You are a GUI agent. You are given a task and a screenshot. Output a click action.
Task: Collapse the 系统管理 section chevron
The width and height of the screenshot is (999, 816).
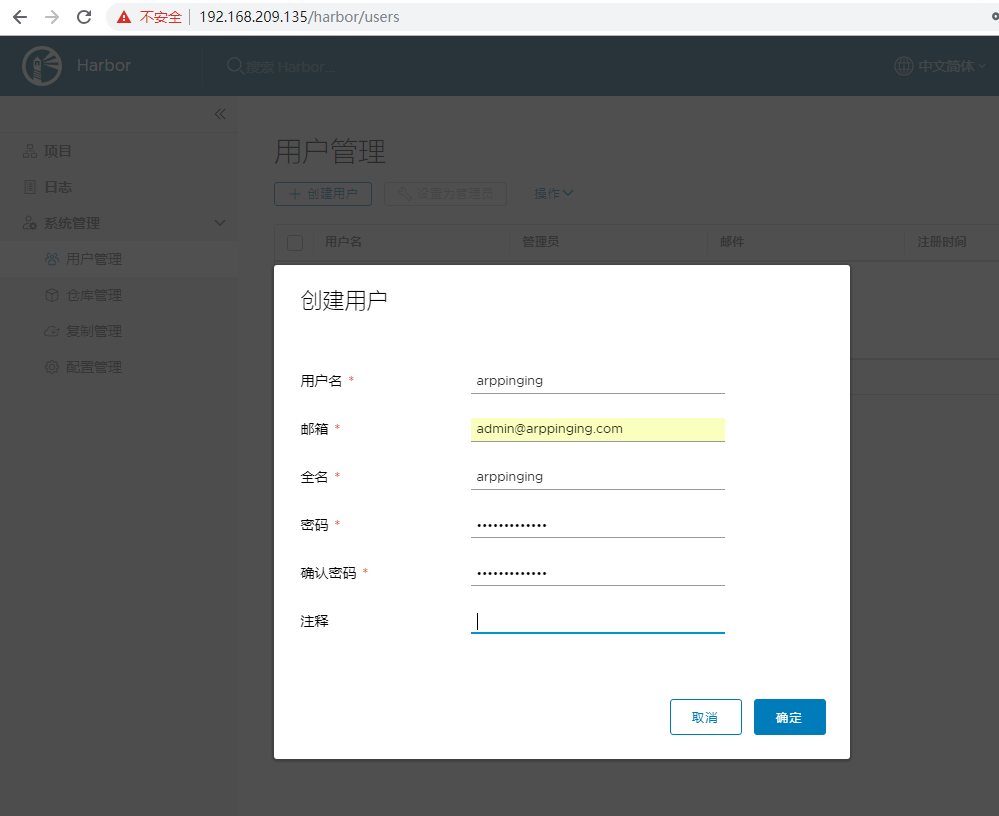[x=220, y=223]
